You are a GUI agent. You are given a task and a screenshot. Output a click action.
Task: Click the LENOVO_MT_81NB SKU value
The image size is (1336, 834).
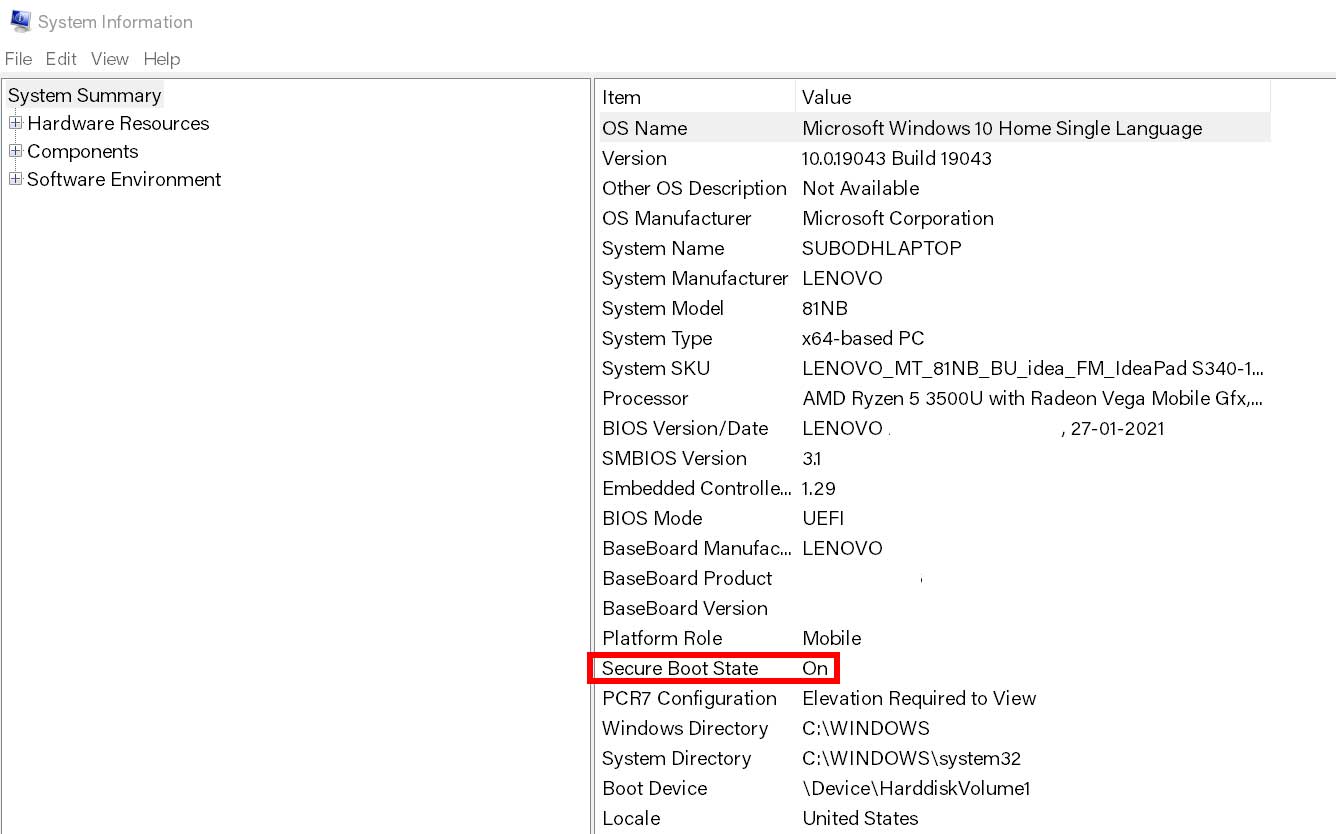click(1033, 368)
